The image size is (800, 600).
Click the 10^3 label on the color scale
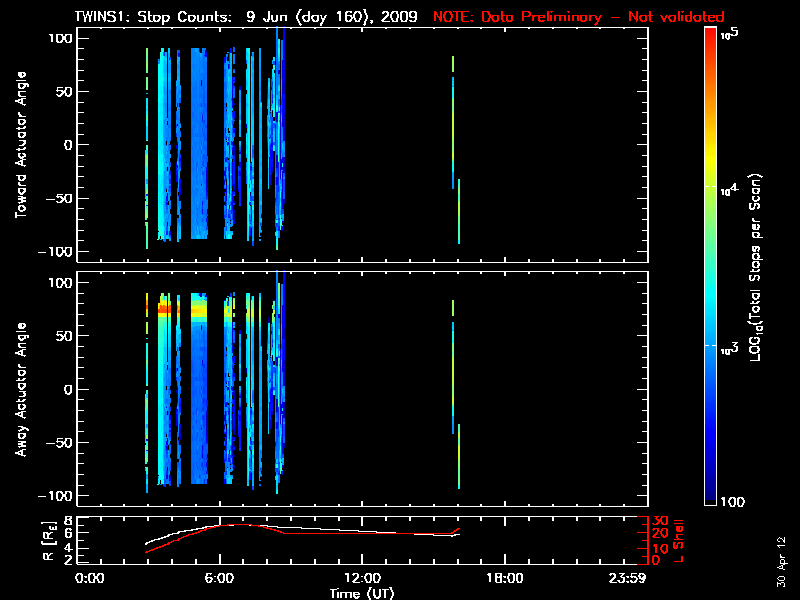tap(729, 345)
